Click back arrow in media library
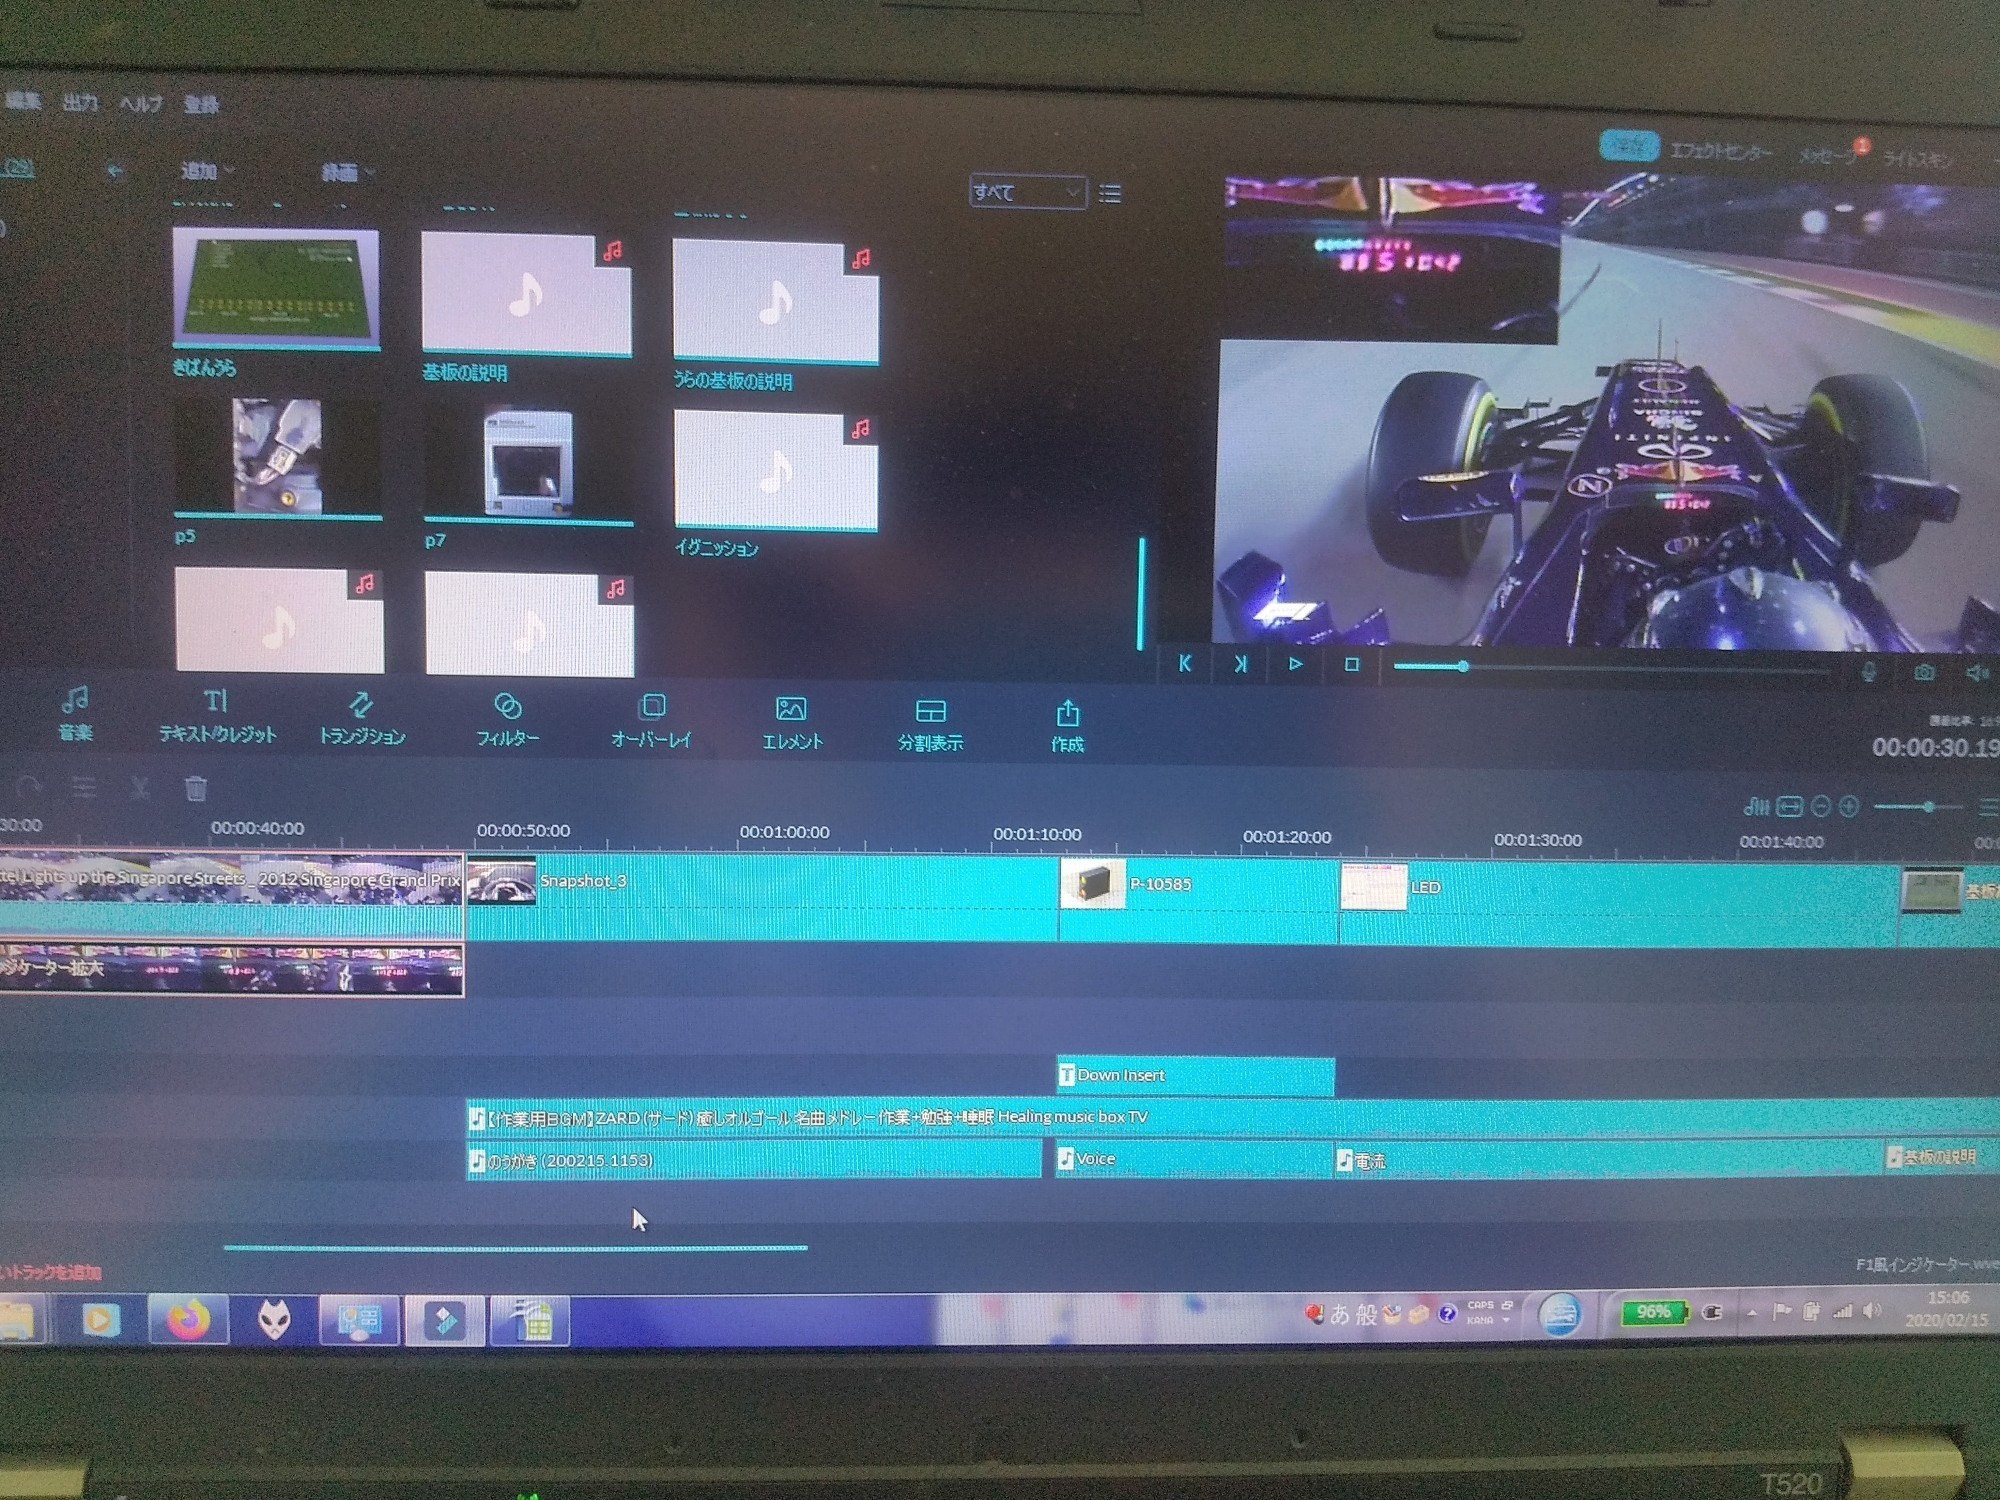 [115, 171]
